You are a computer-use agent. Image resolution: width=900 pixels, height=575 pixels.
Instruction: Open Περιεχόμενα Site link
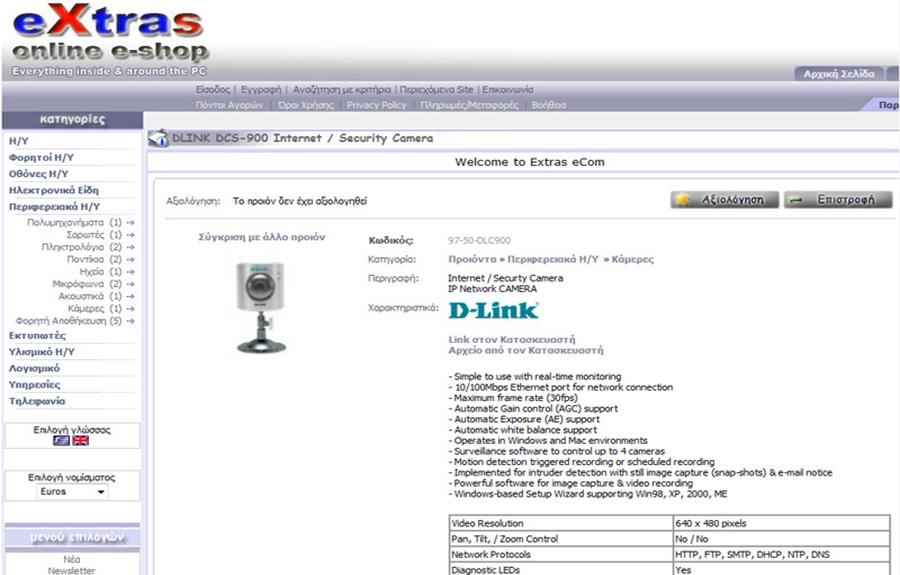pyautogui.click(x=436, y=90)
